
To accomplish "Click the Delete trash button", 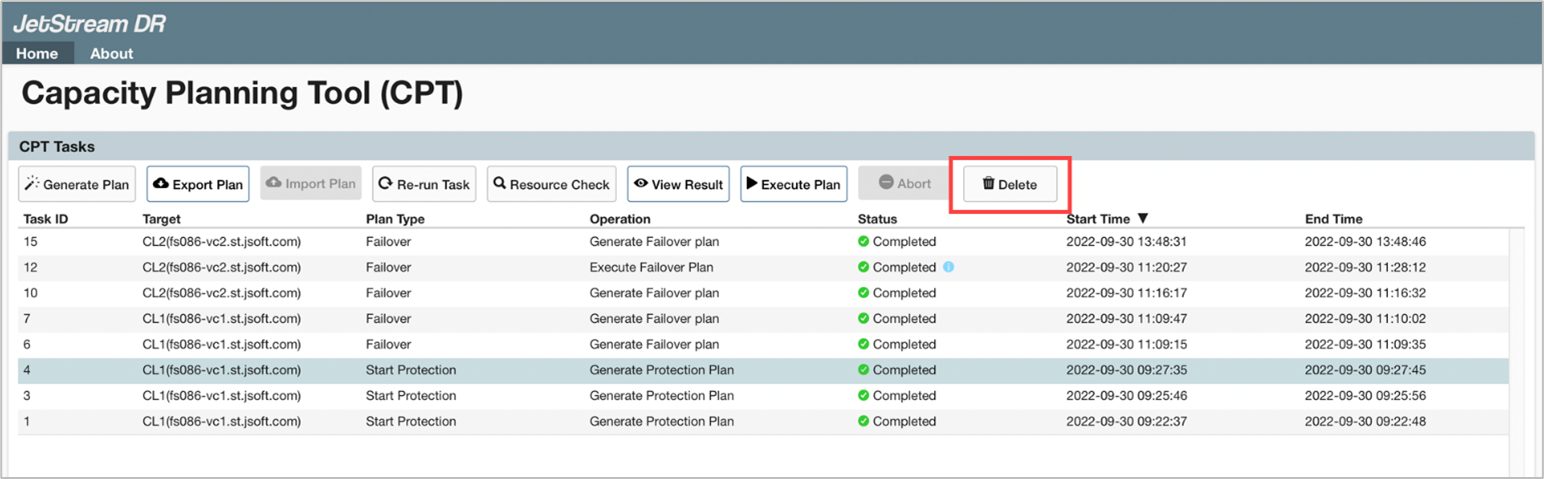I will point(1010,184).
